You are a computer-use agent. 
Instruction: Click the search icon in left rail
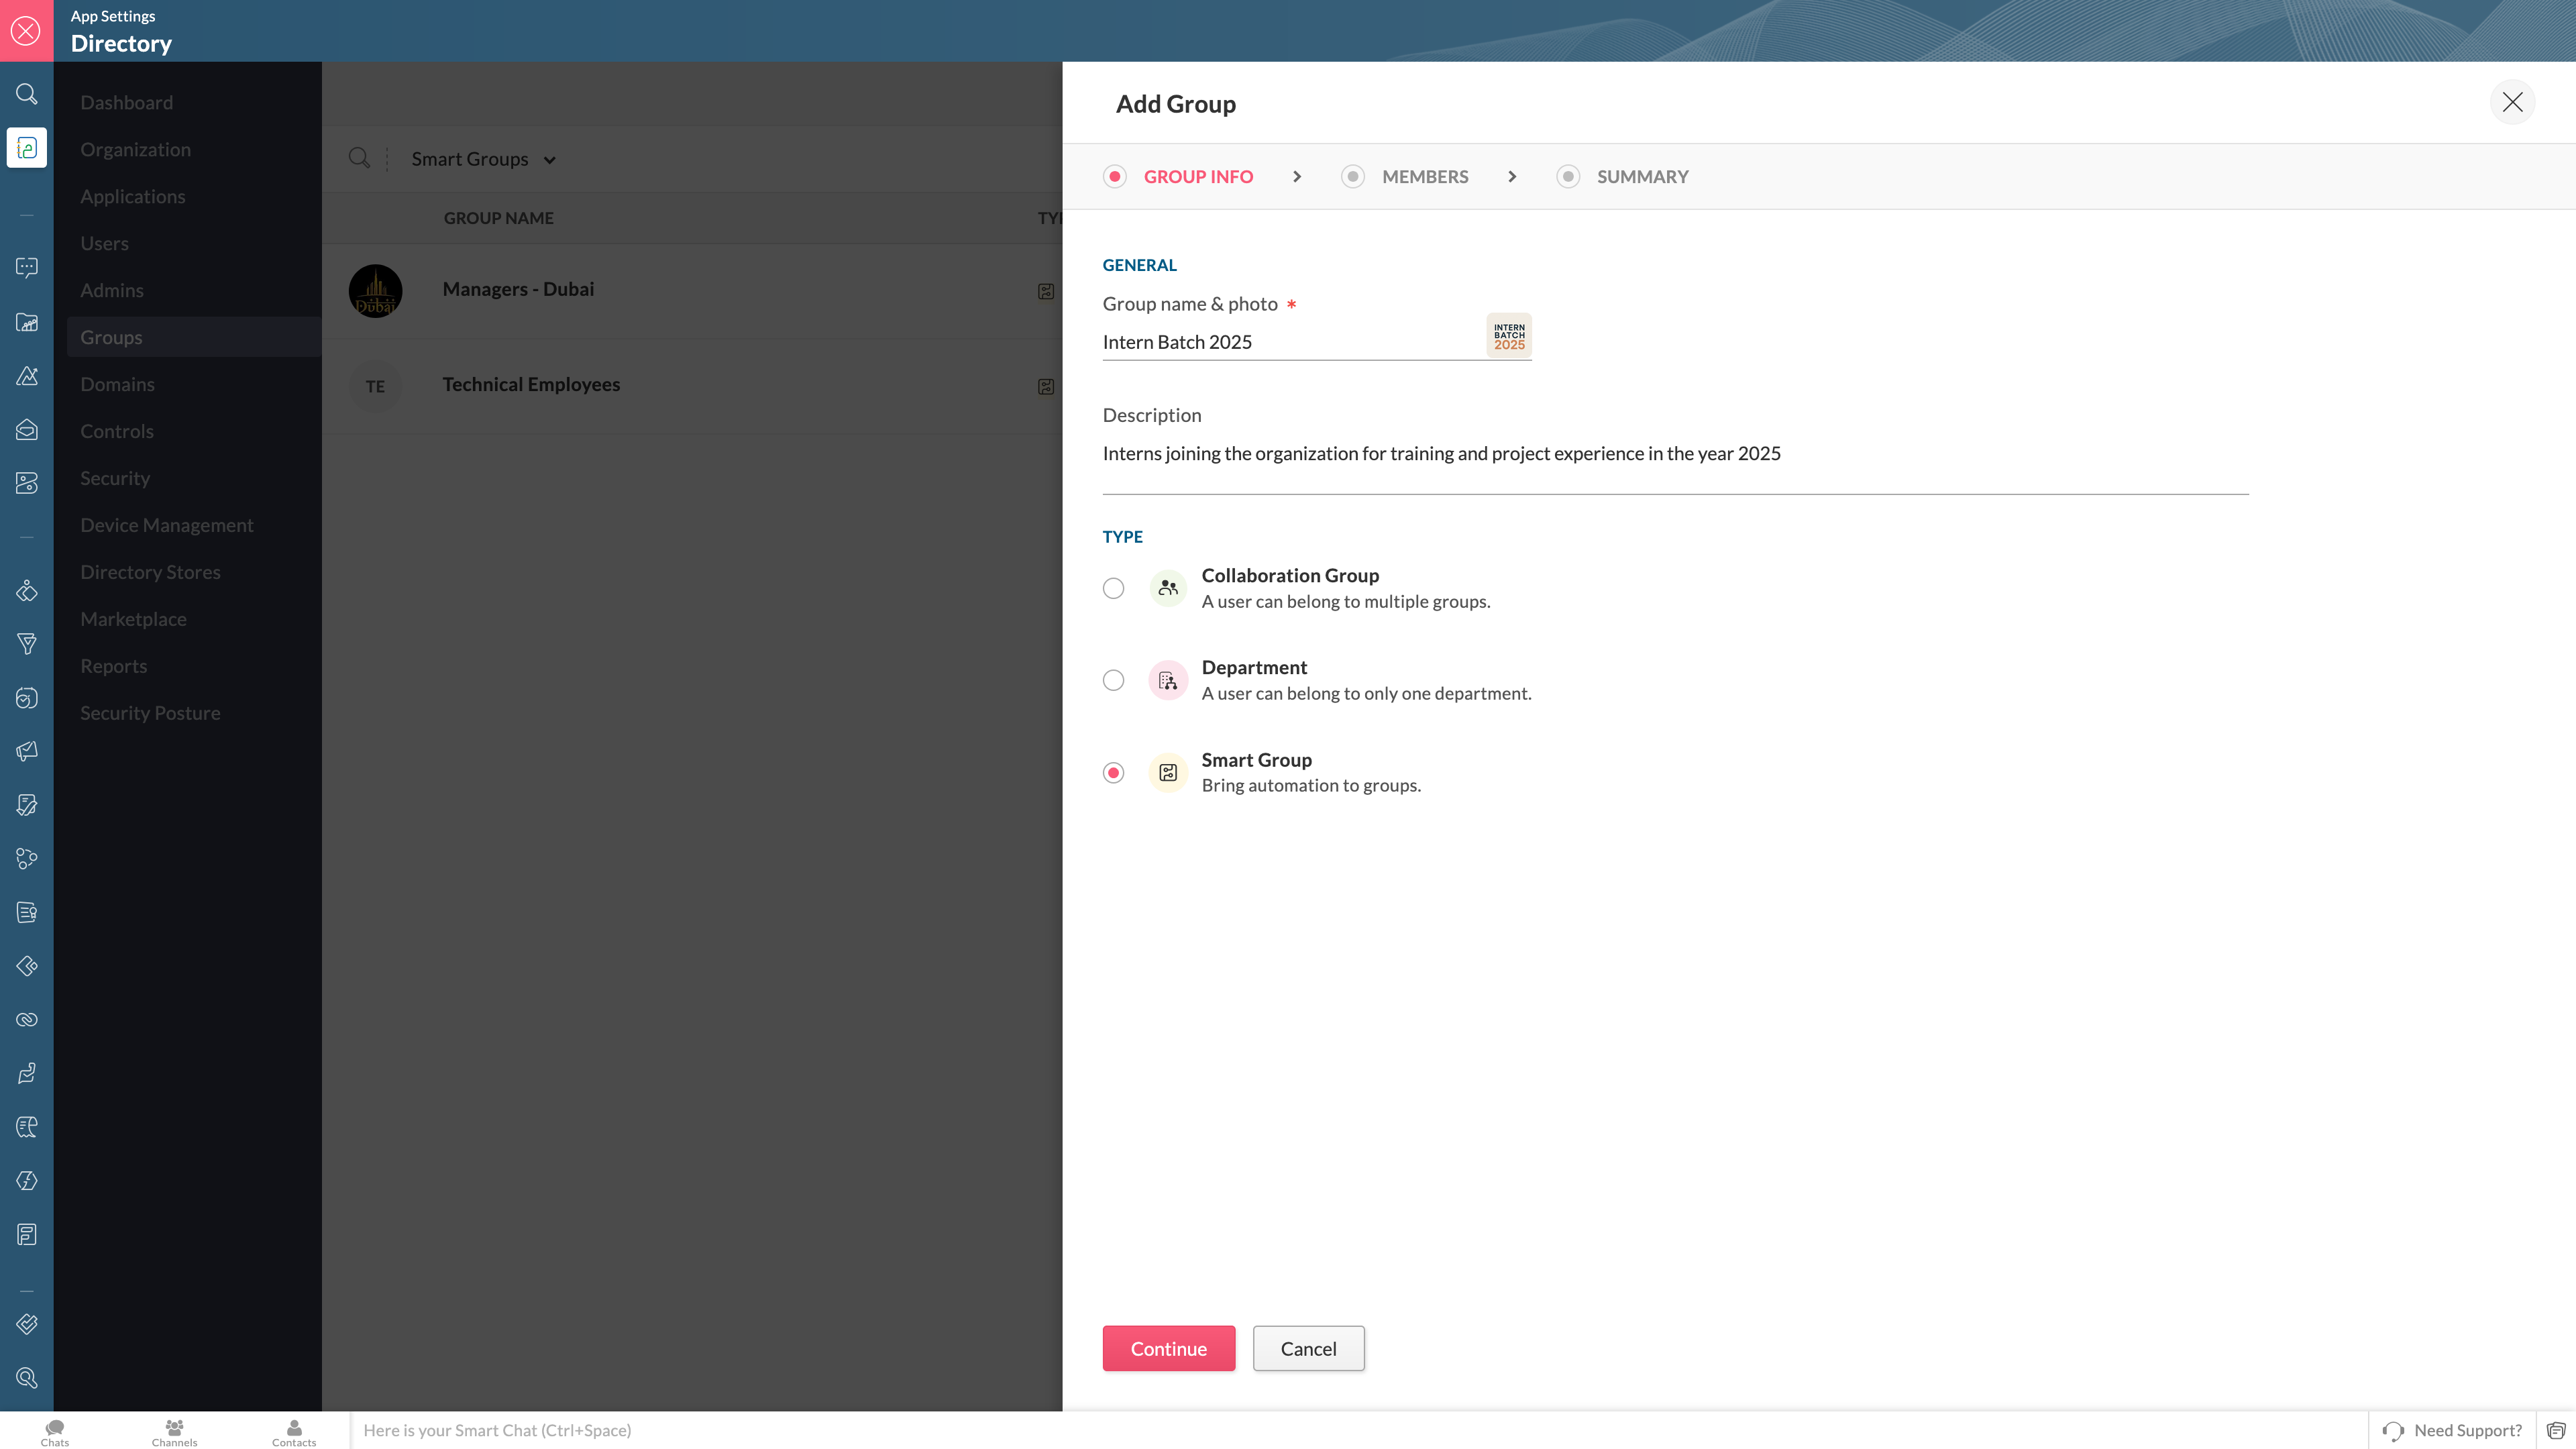pyautogui.click(x=27, y=94)
